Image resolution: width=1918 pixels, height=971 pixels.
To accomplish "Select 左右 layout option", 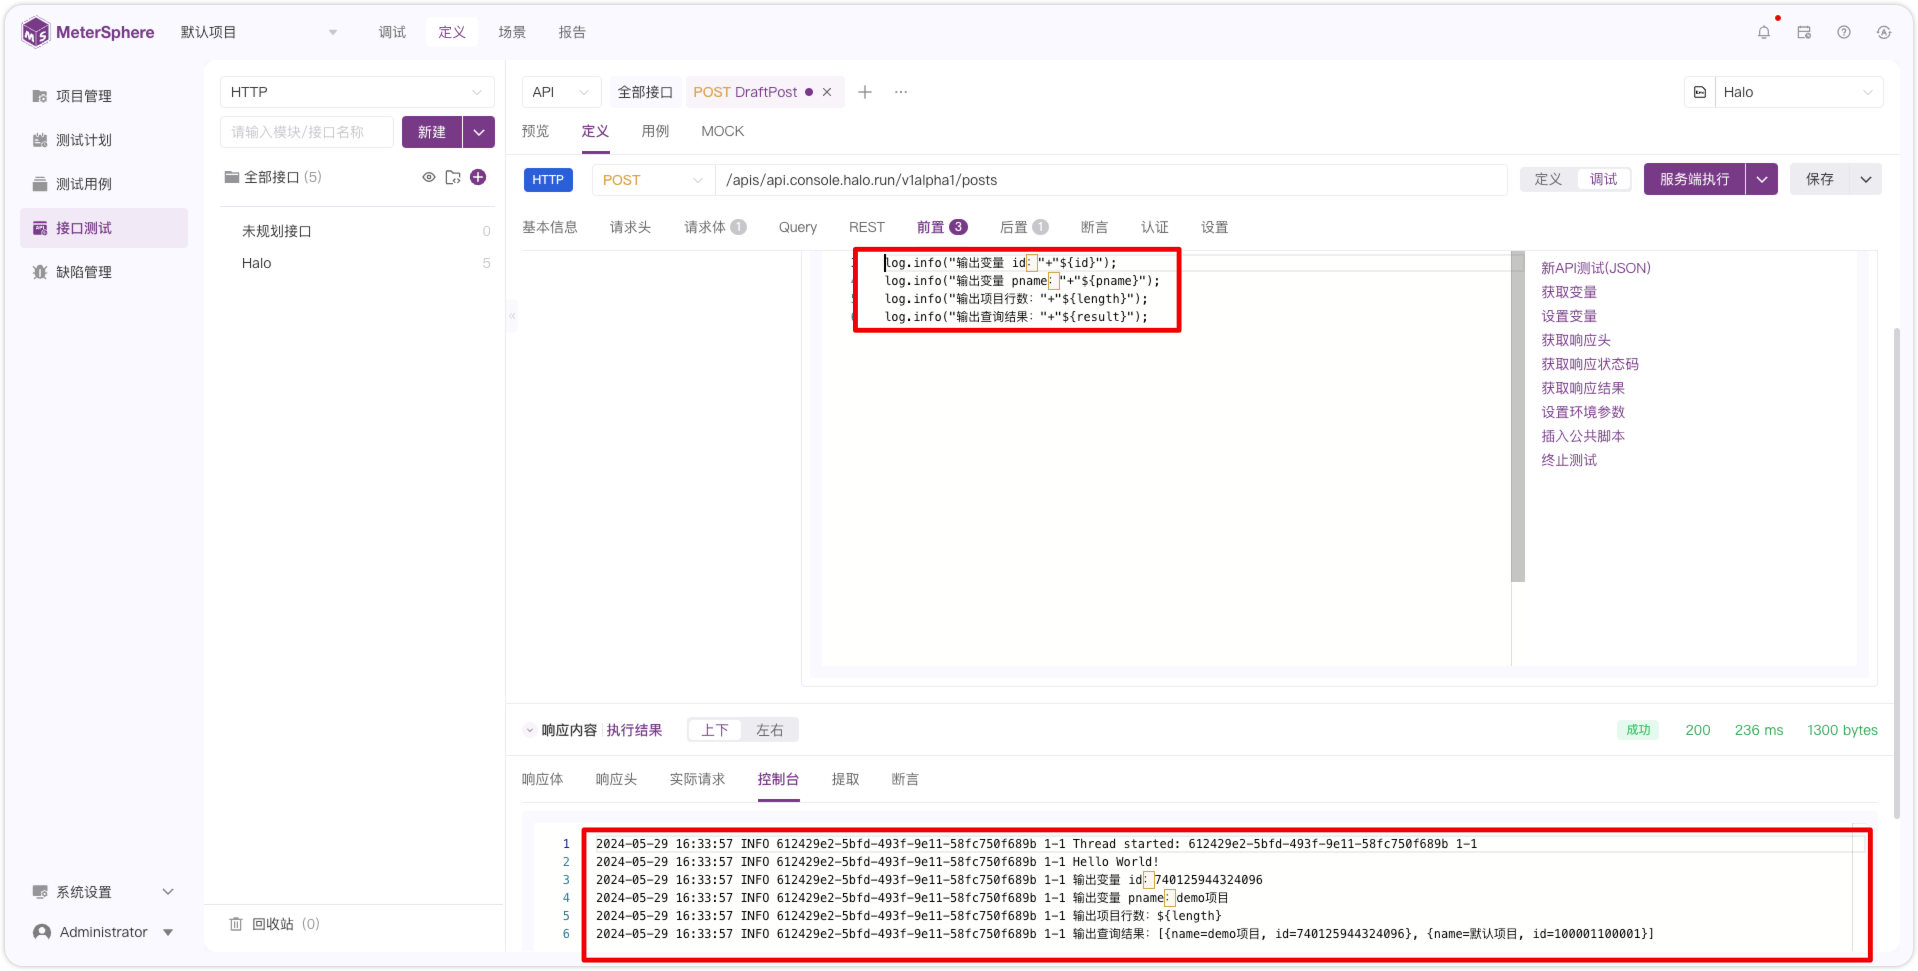I will point(770,730).
